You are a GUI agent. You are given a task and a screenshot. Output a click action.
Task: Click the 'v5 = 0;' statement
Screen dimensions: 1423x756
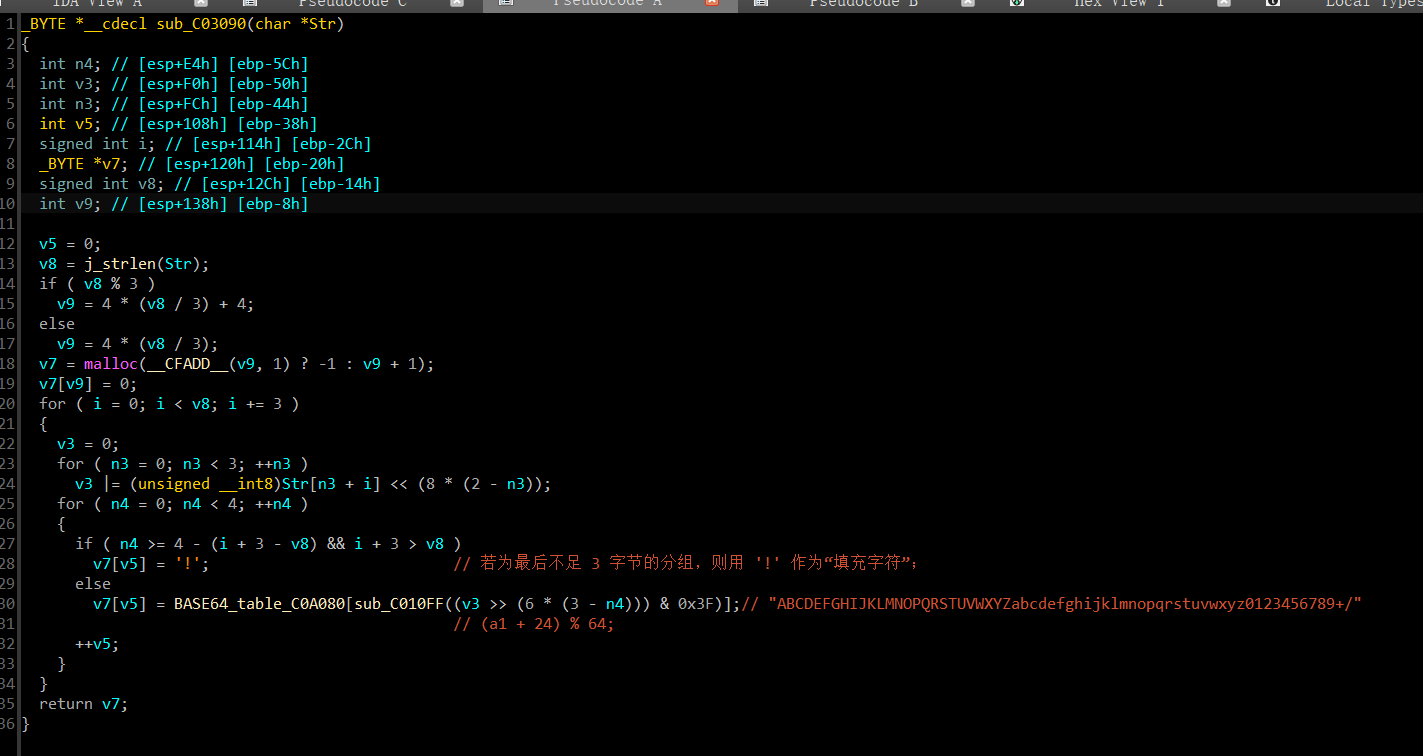pyautogui.click(x=71, y=244)
